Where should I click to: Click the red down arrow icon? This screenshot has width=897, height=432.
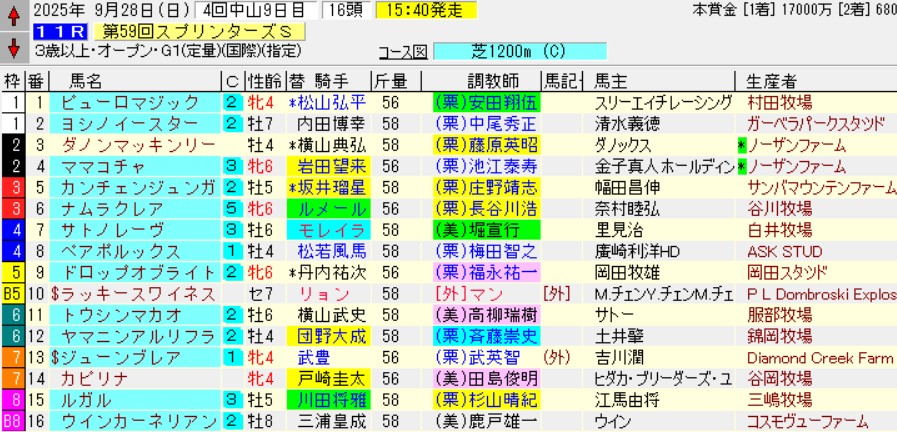tap(14, 47)
